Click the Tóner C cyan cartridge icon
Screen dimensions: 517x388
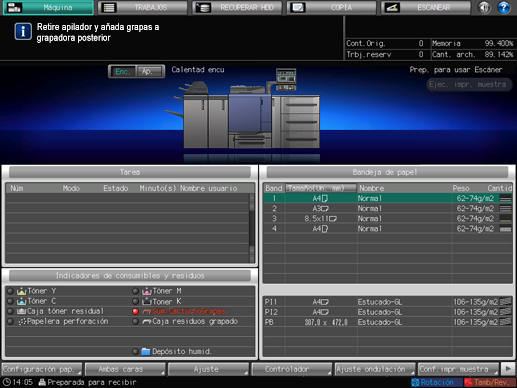tap(22, 301)
